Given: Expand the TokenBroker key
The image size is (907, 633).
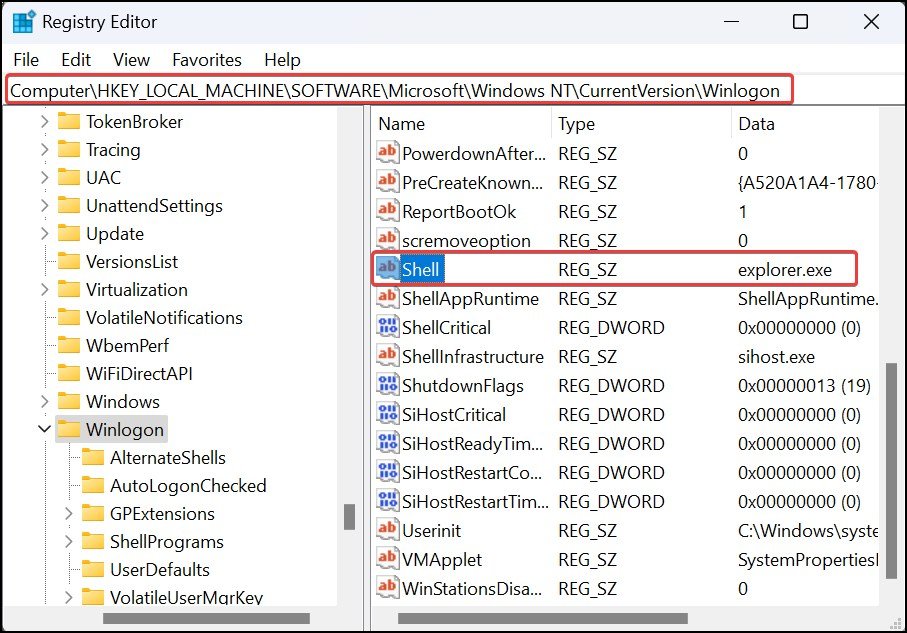Looking at the screenshot, I should coord(45,122).
